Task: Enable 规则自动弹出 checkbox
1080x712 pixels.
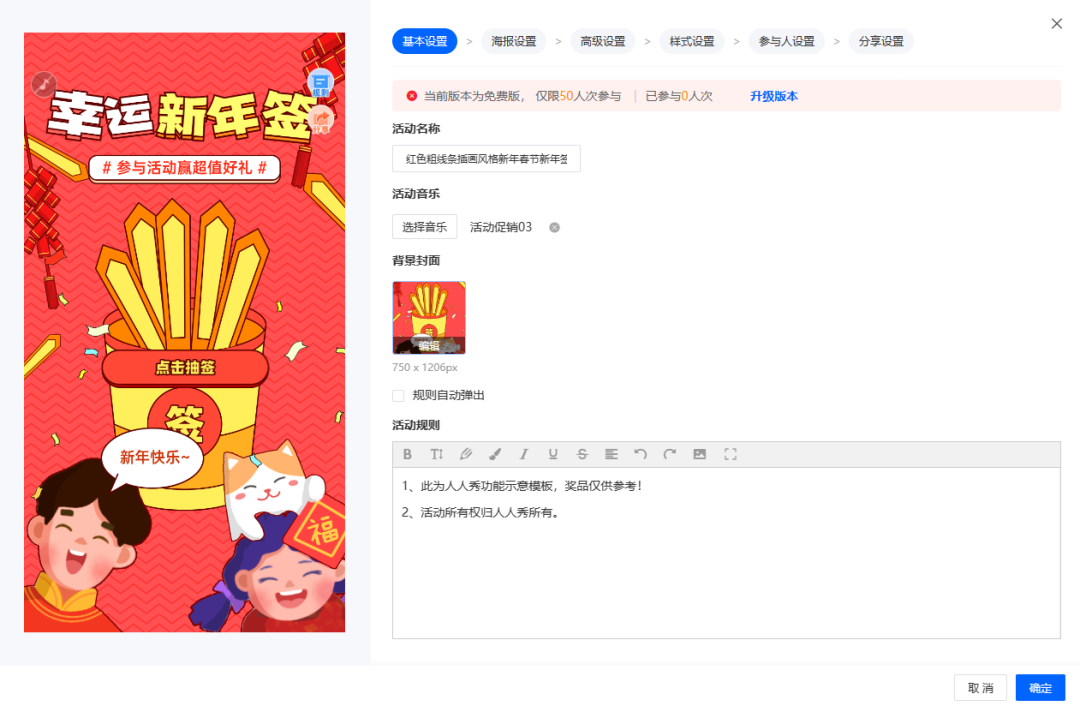Action: pos(398,396)
